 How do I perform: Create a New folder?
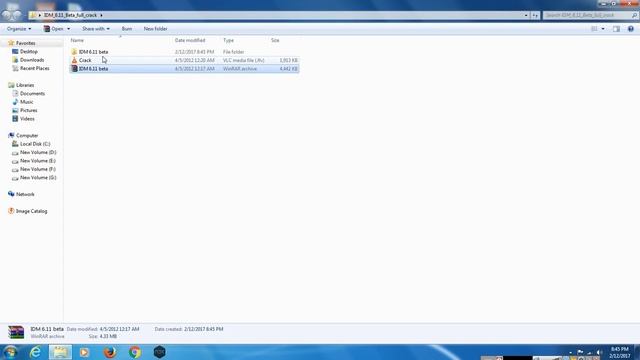(x=155, y=29)
